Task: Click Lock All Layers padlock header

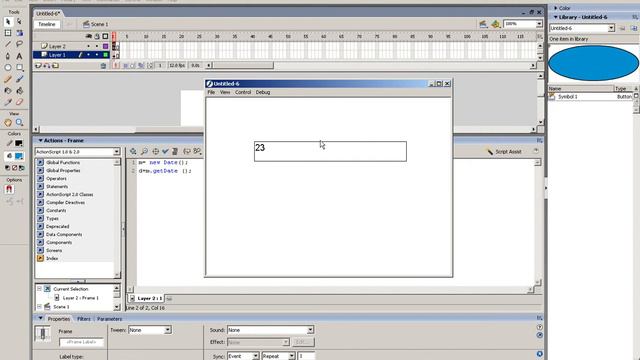Action: coord(97,37)
